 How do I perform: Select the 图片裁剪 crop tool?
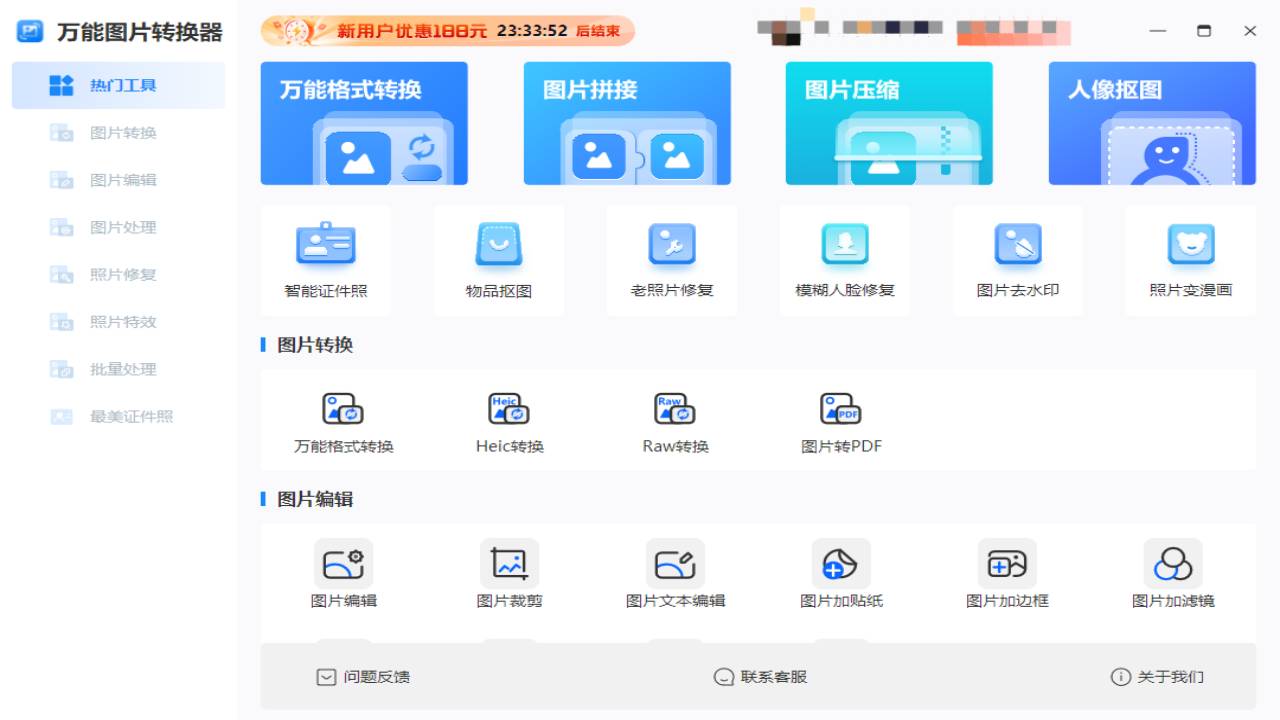tap(508, 573)
